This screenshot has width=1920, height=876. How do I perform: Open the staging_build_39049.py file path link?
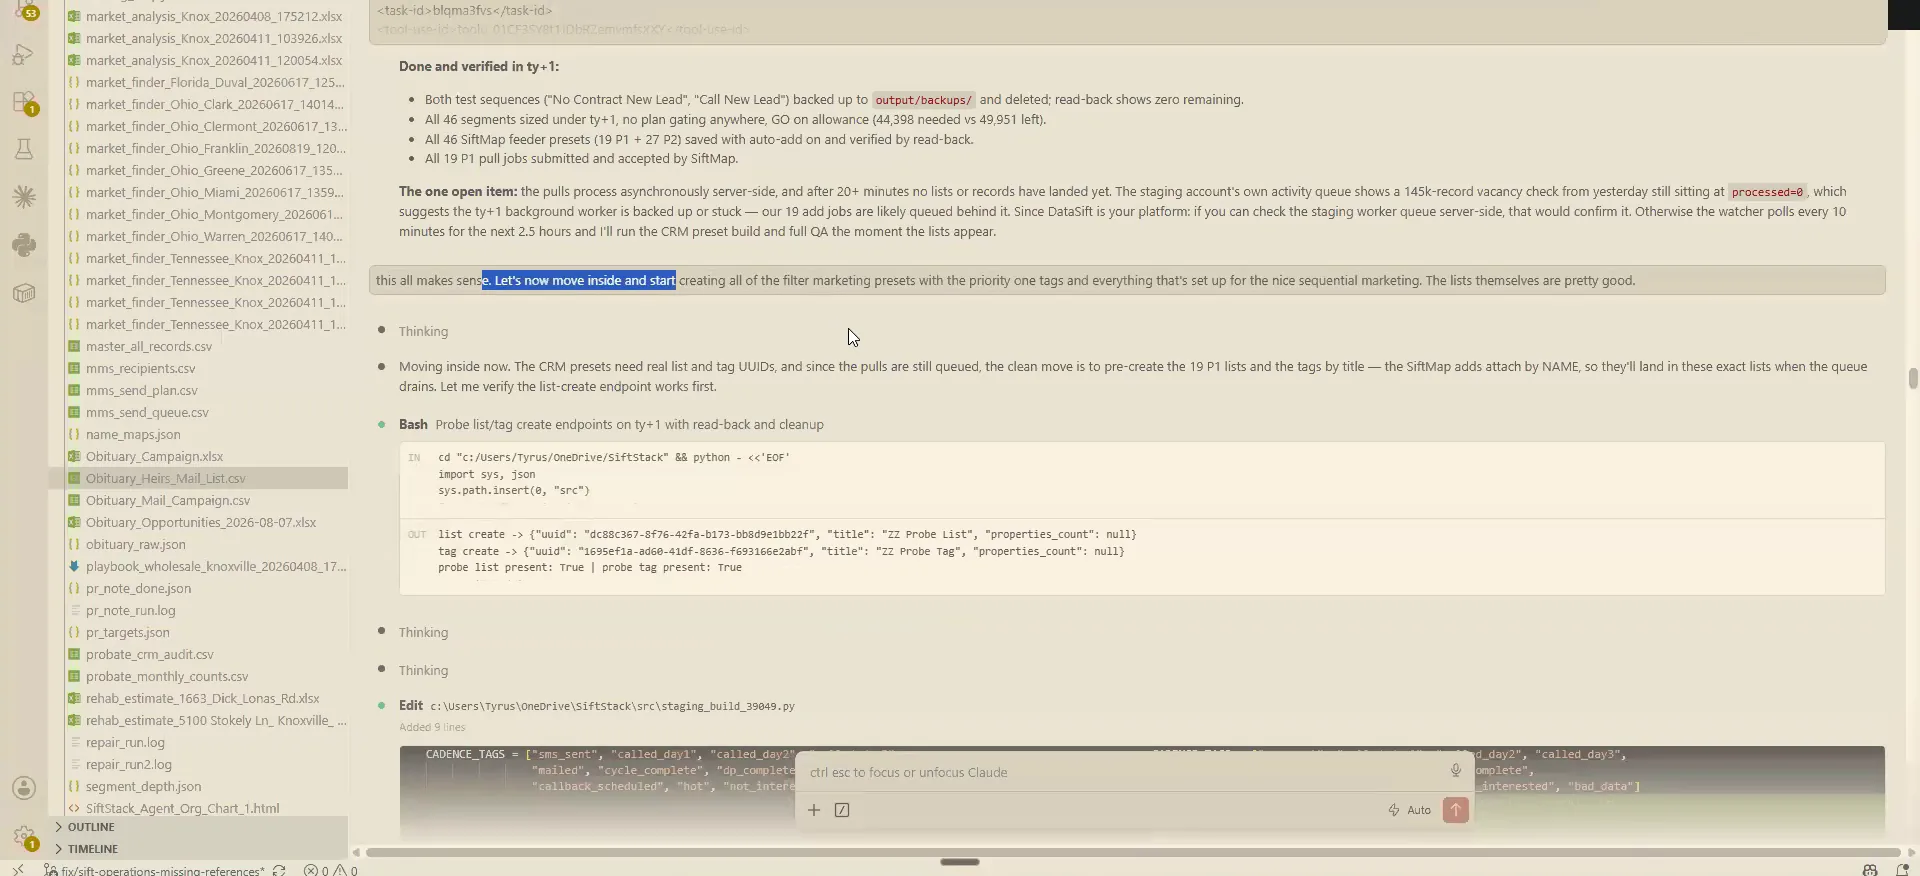[612, 706]
